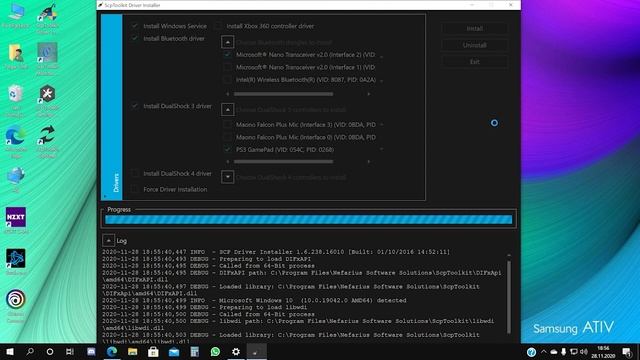Viewport: 640px width, 360px height.
Task: Open NZXT CAM desktop shortcut
Action: [16, 220]
